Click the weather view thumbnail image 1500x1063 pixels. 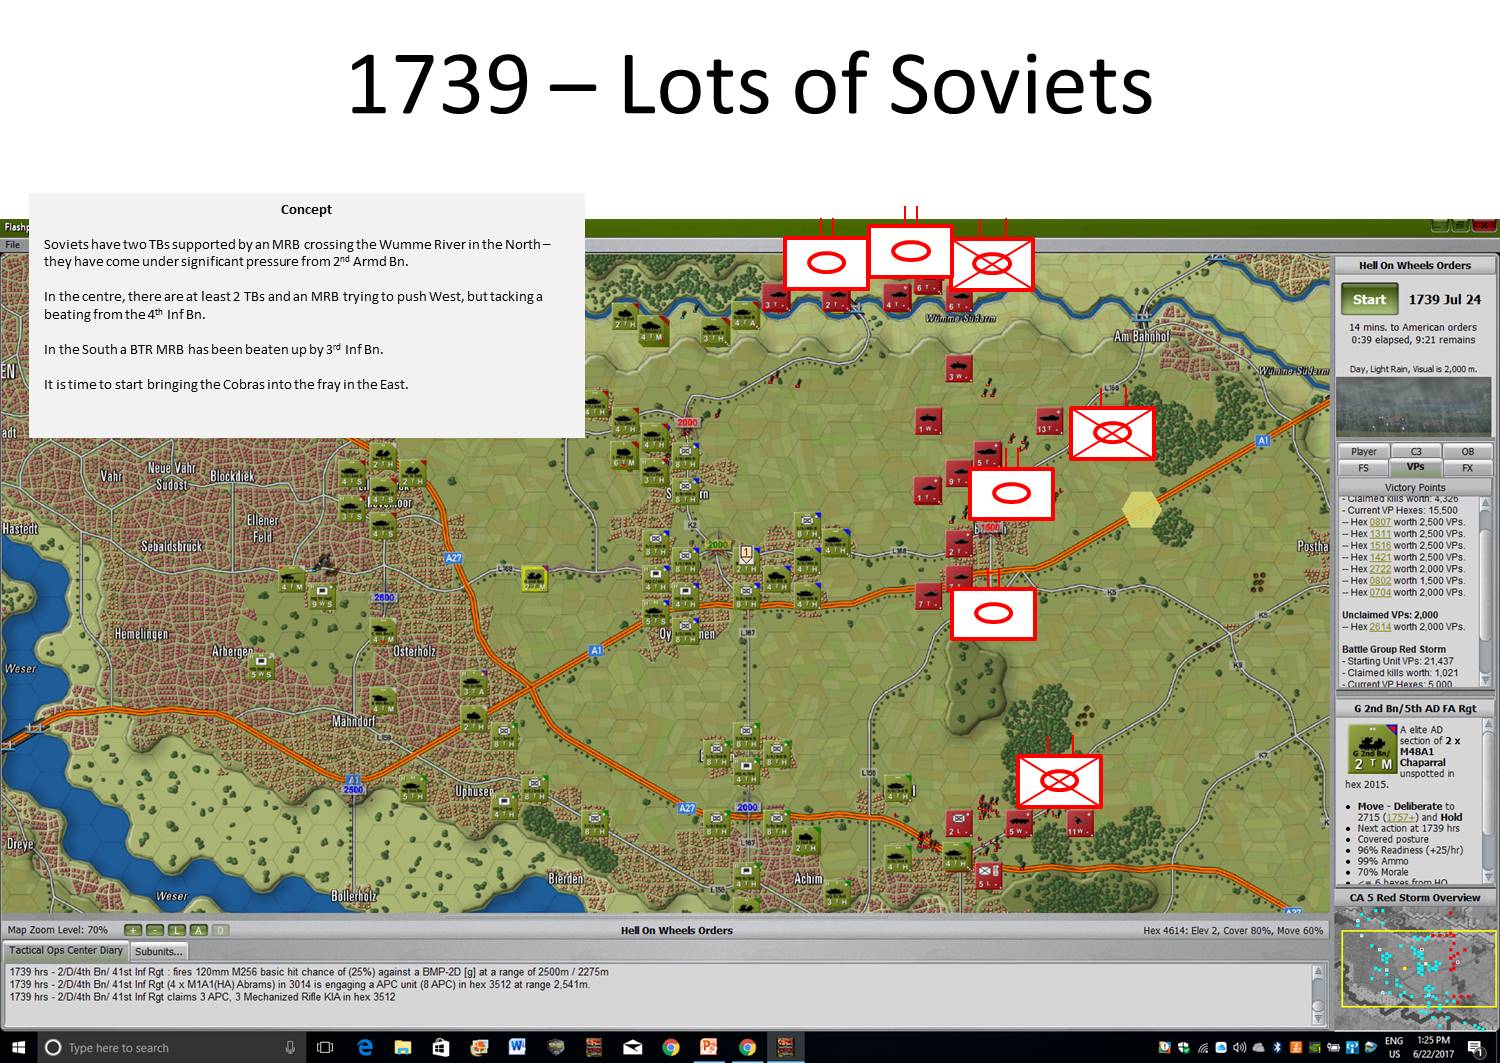(1414, 408)
